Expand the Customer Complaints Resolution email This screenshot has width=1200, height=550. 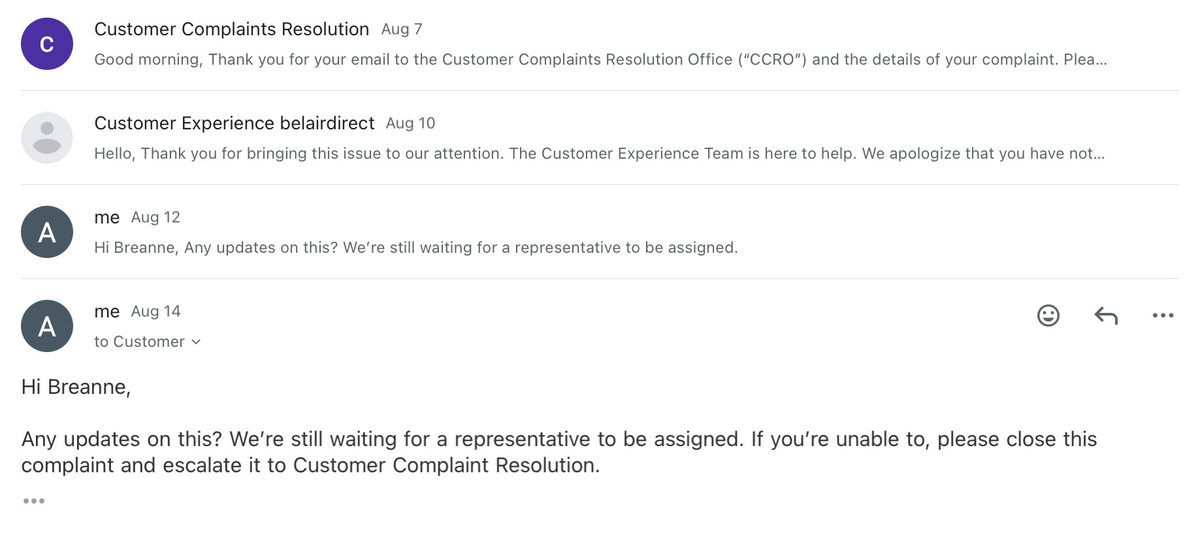coord(600,45)
